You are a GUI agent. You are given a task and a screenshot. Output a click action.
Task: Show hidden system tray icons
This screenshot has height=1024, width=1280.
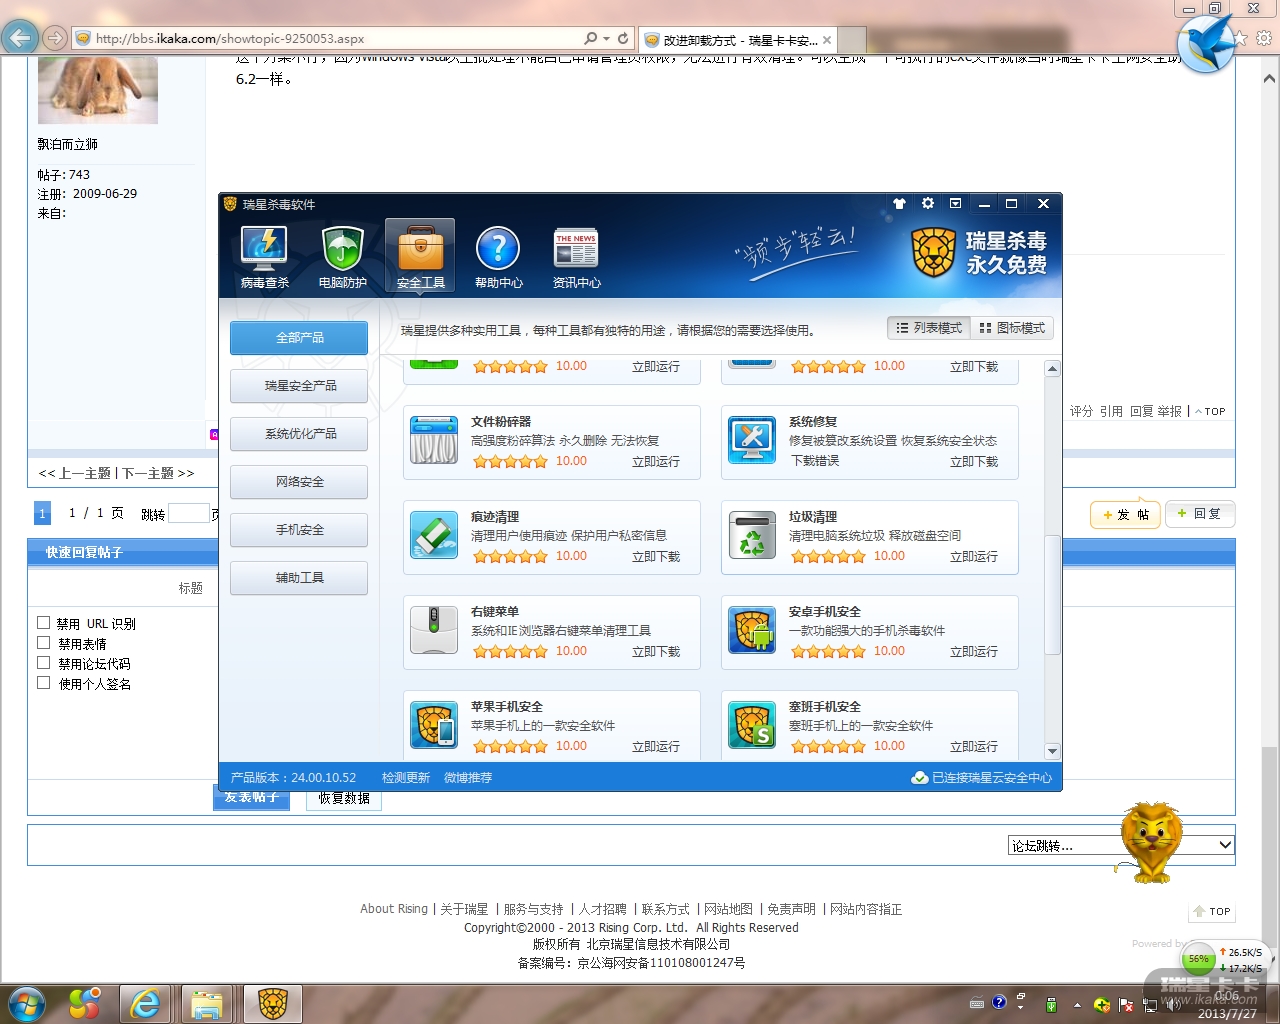(x=1077, y=1004)
